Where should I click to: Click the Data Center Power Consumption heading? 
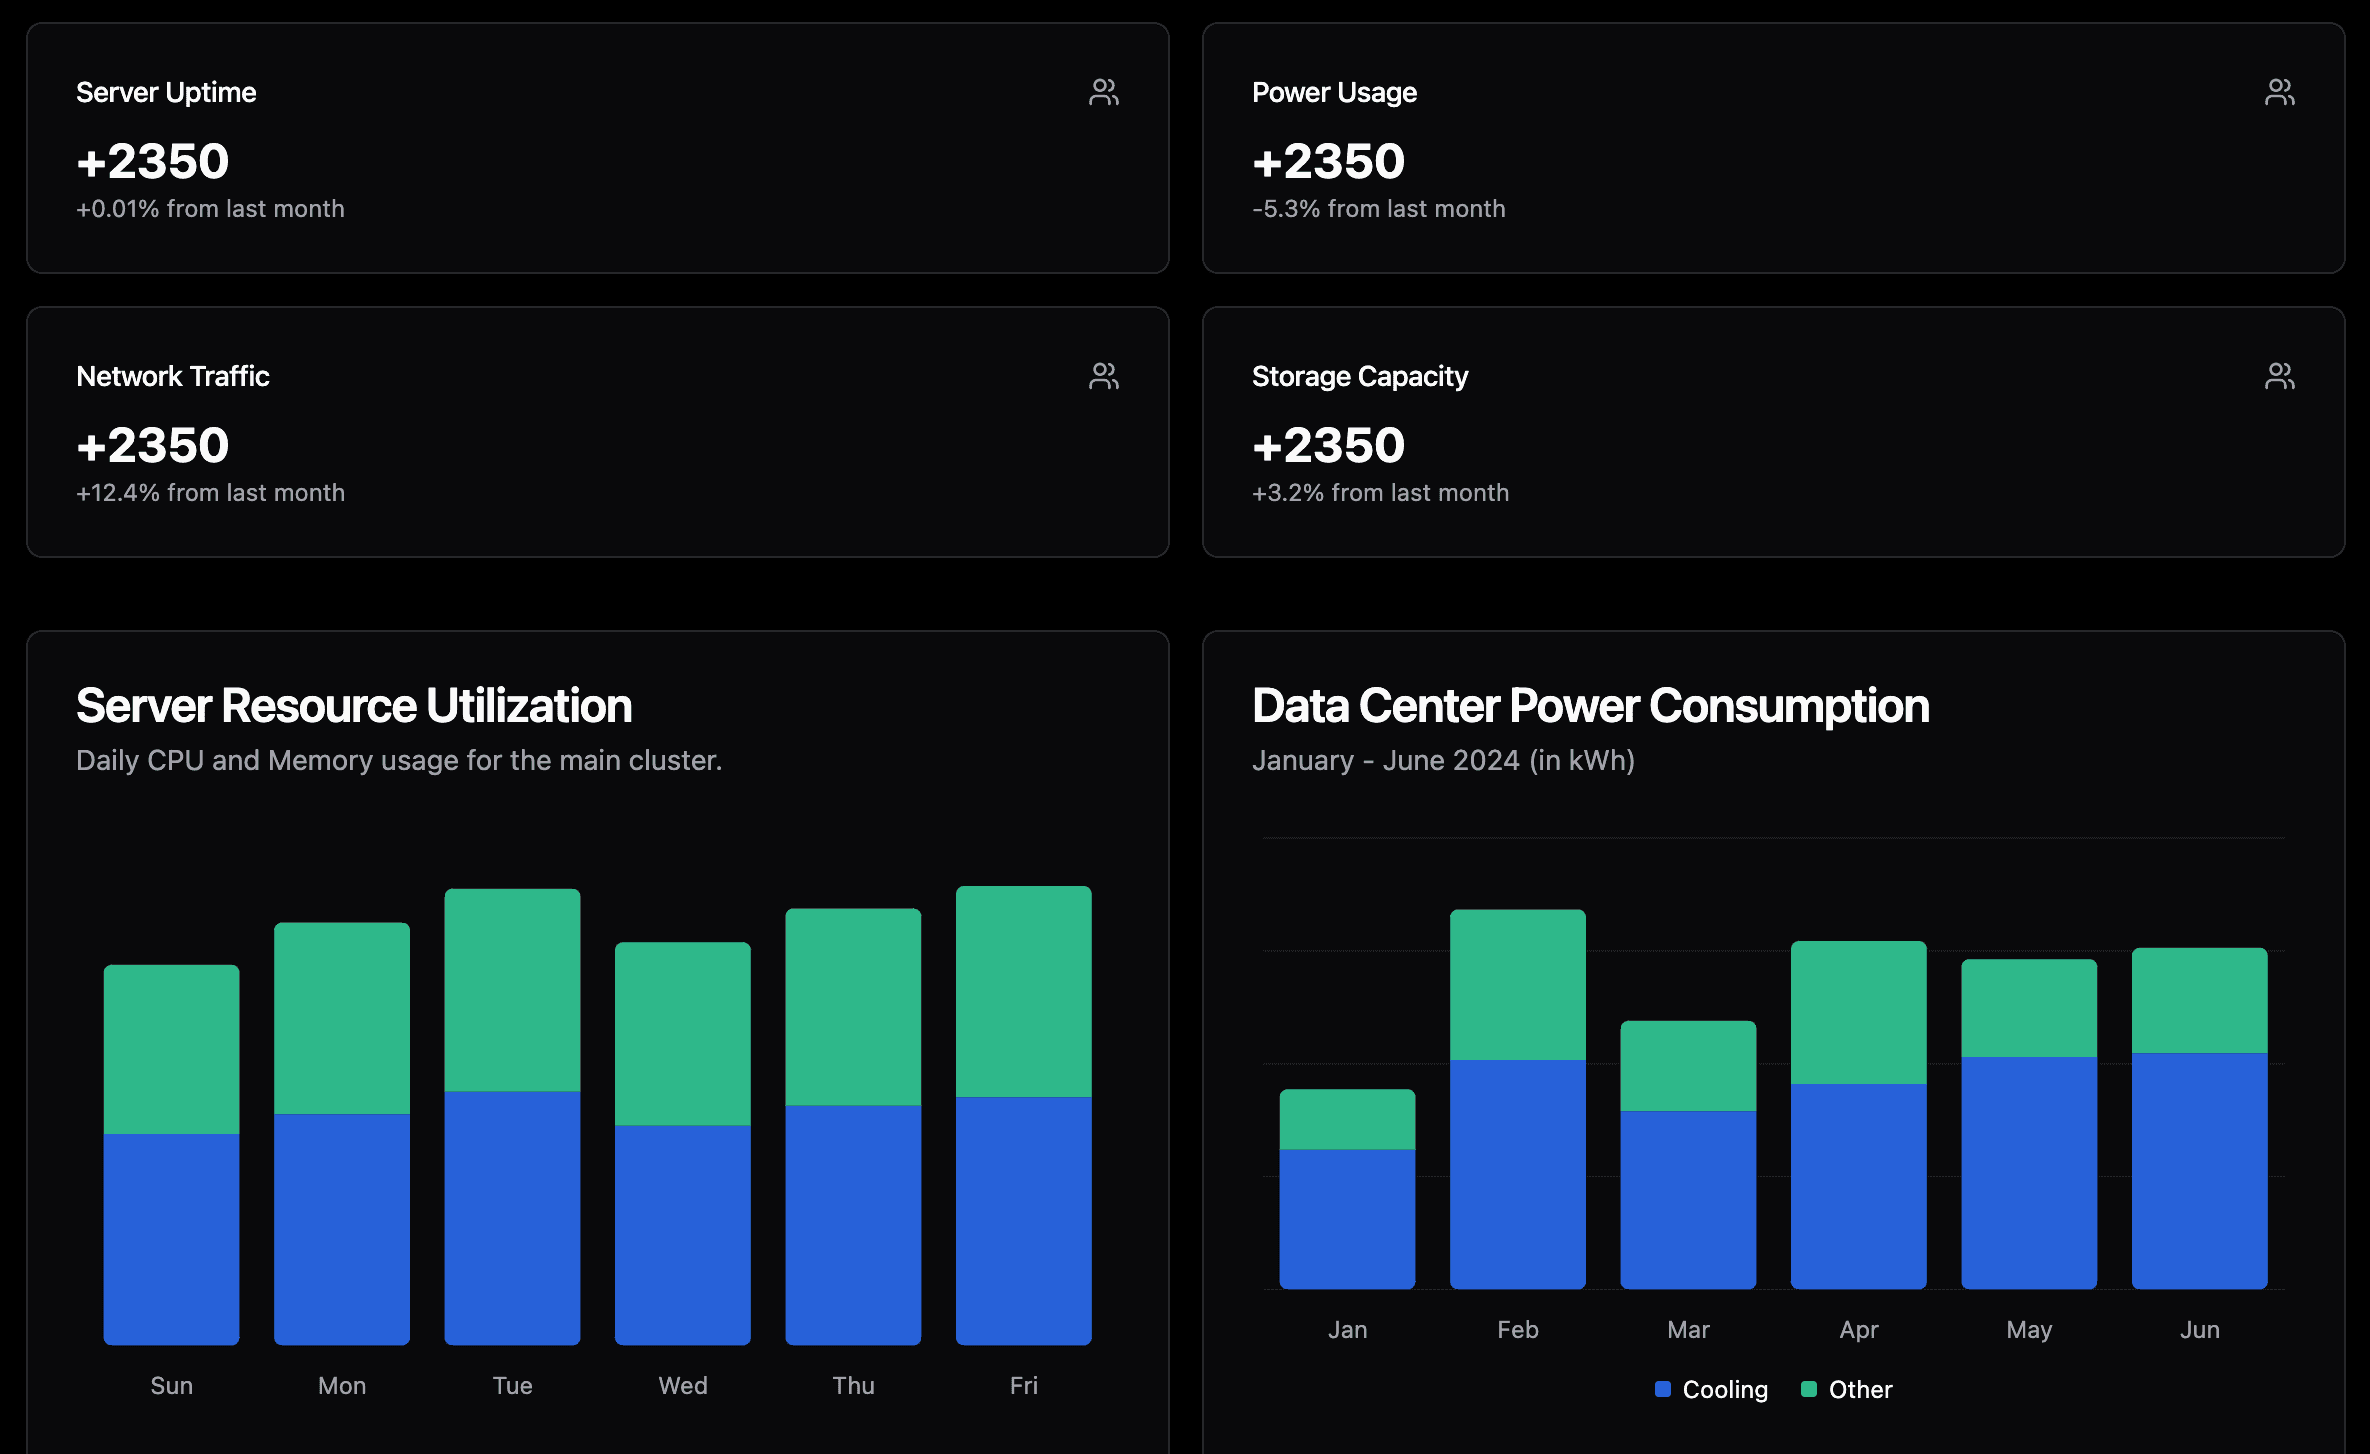point(1590,706)
